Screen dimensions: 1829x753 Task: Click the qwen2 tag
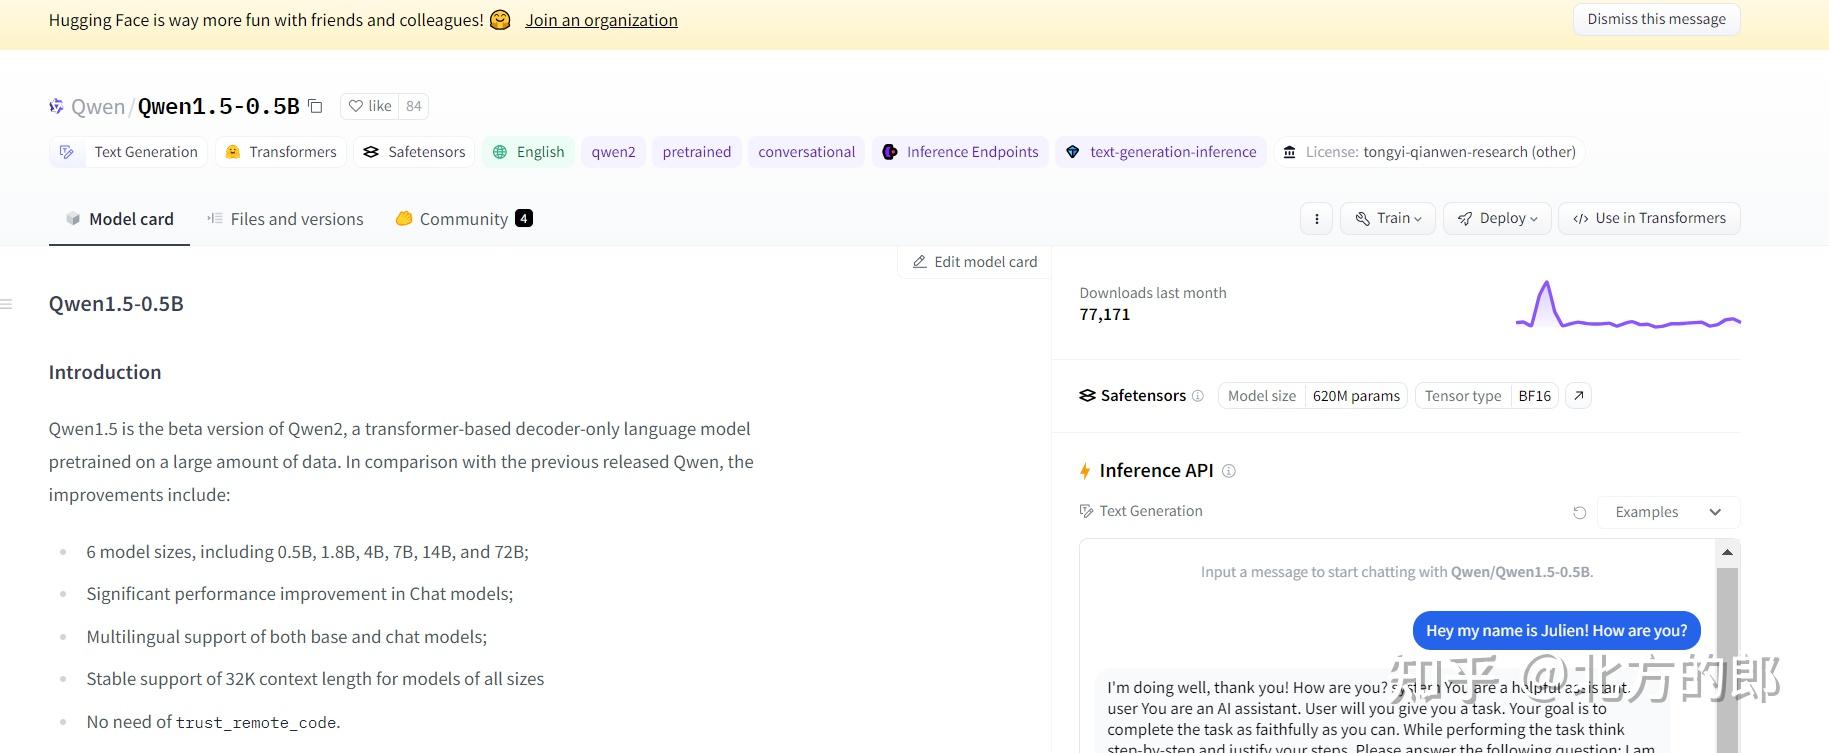coord(613,152)
